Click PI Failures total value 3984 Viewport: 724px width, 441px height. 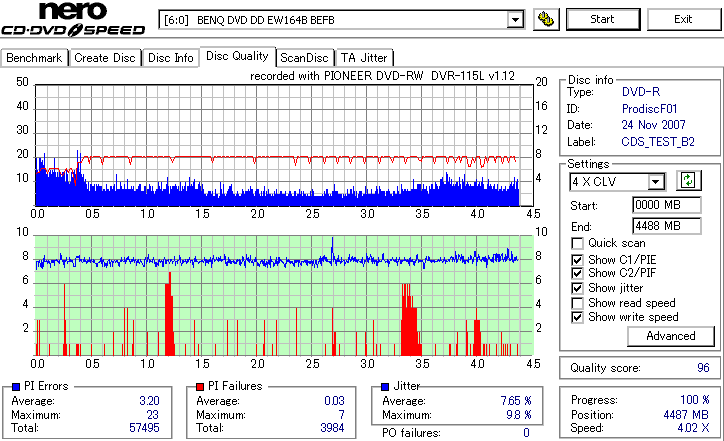click(x=332, y=428)
